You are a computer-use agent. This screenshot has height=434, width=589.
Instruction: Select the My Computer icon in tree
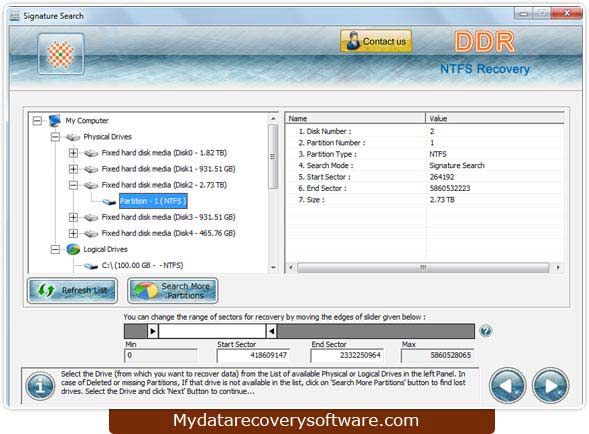click(55, 121)
